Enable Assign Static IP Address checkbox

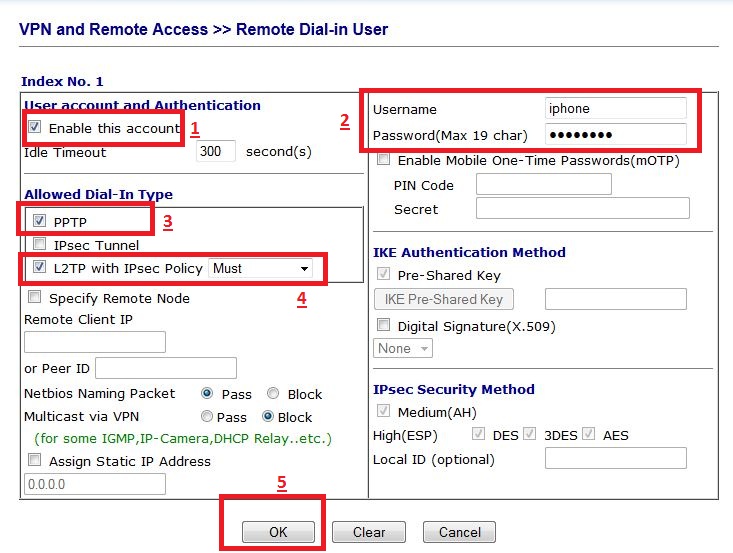click(35, 461)
